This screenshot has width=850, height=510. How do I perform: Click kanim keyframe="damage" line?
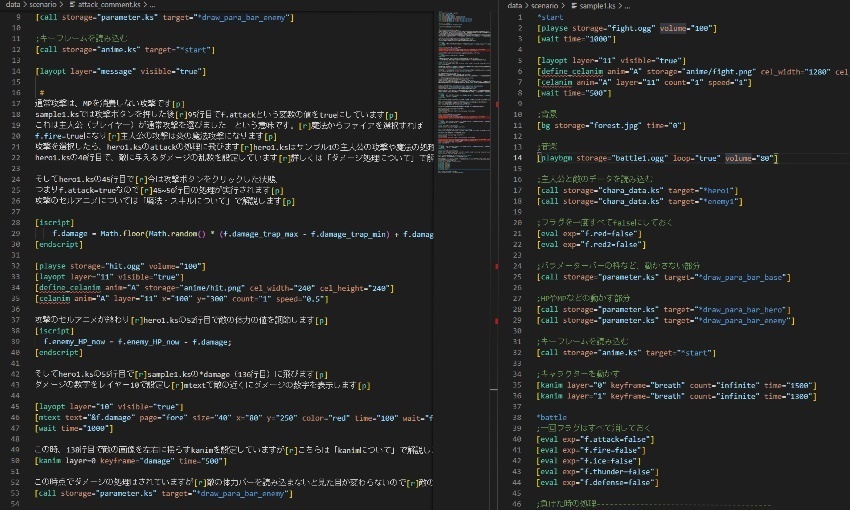pyautogui.click(x=131, y=461)
